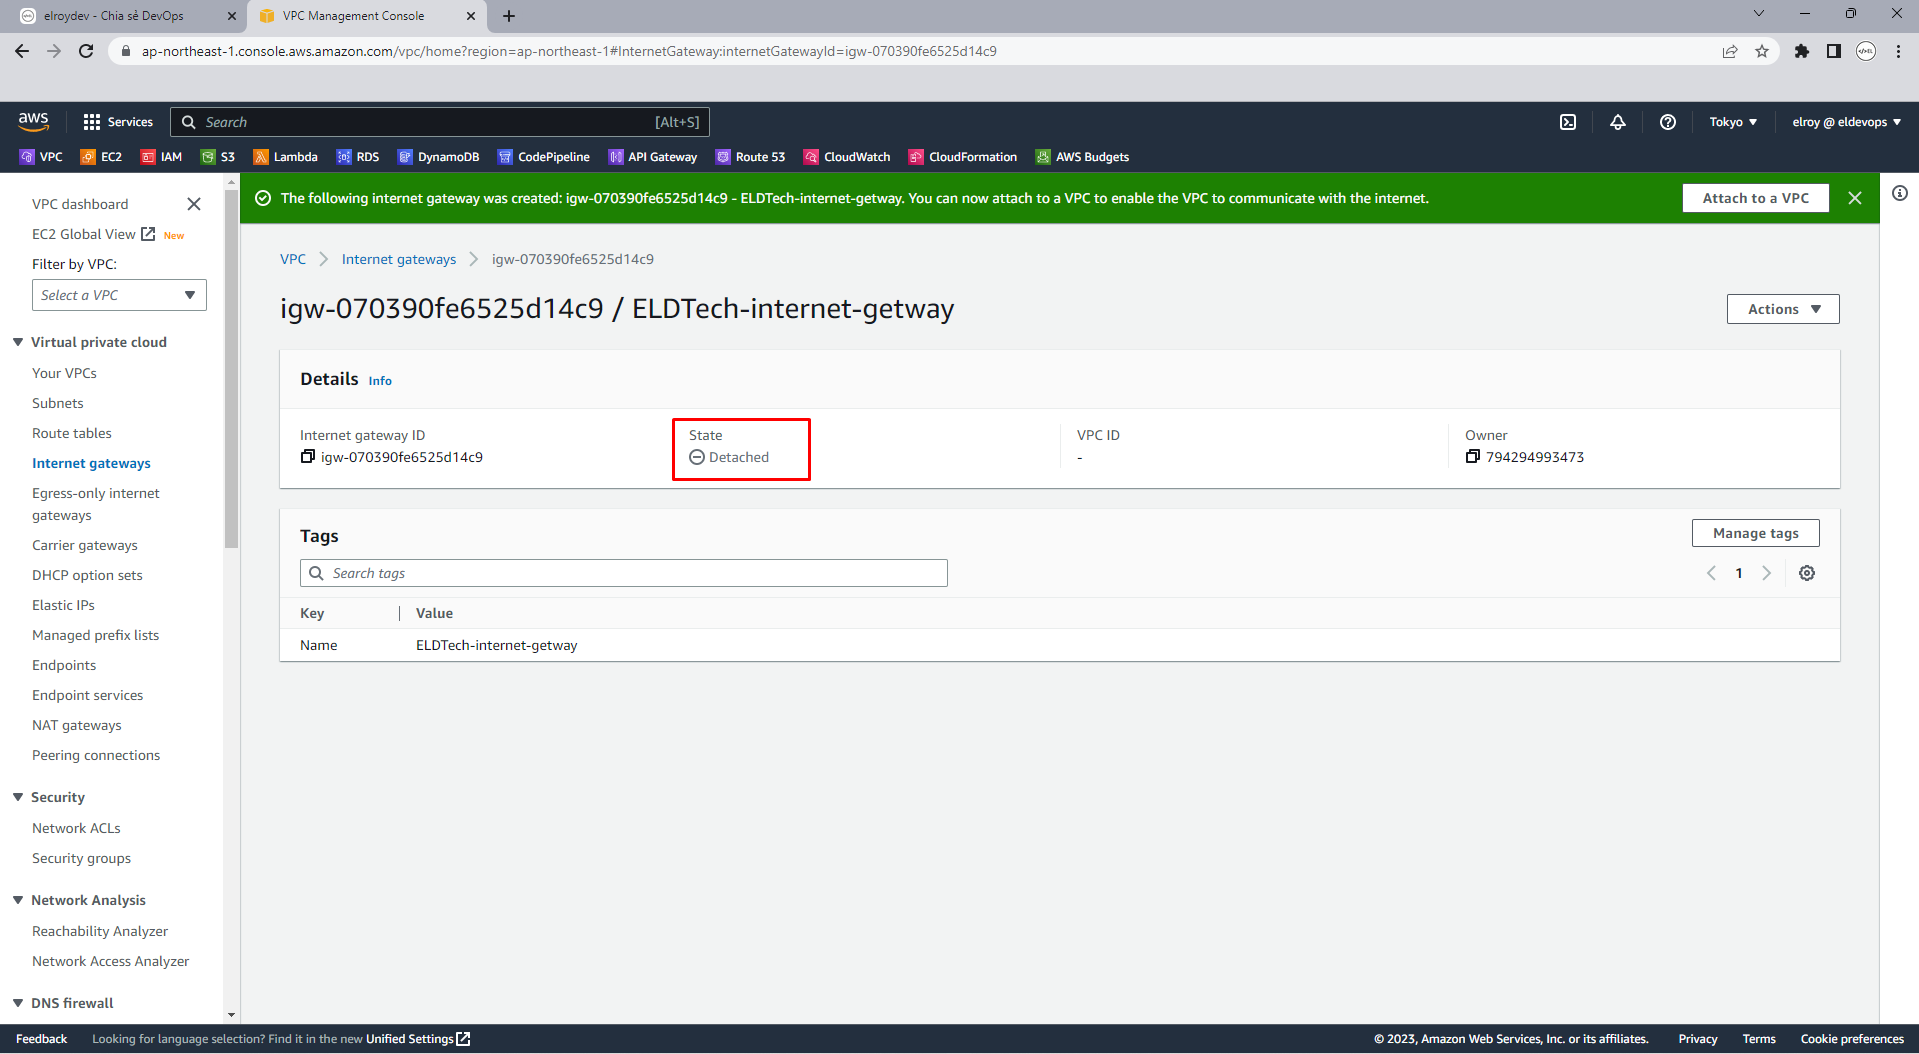Viewport: 1919px width, 1054px height.
Task: Open AWS CloudShell icon
Action: 1568,122
